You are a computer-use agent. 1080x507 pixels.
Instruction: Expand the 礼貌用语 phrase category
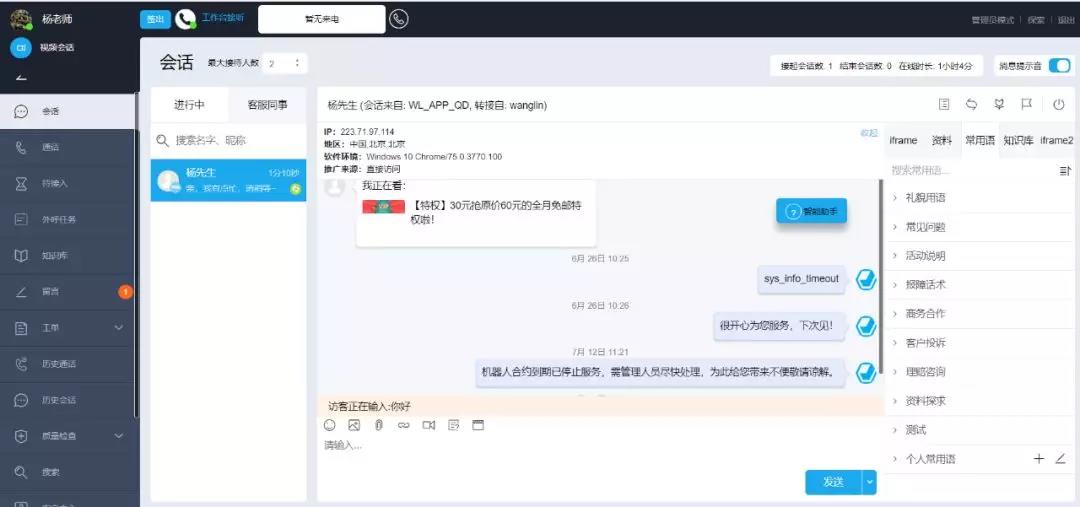coord(925,198)
